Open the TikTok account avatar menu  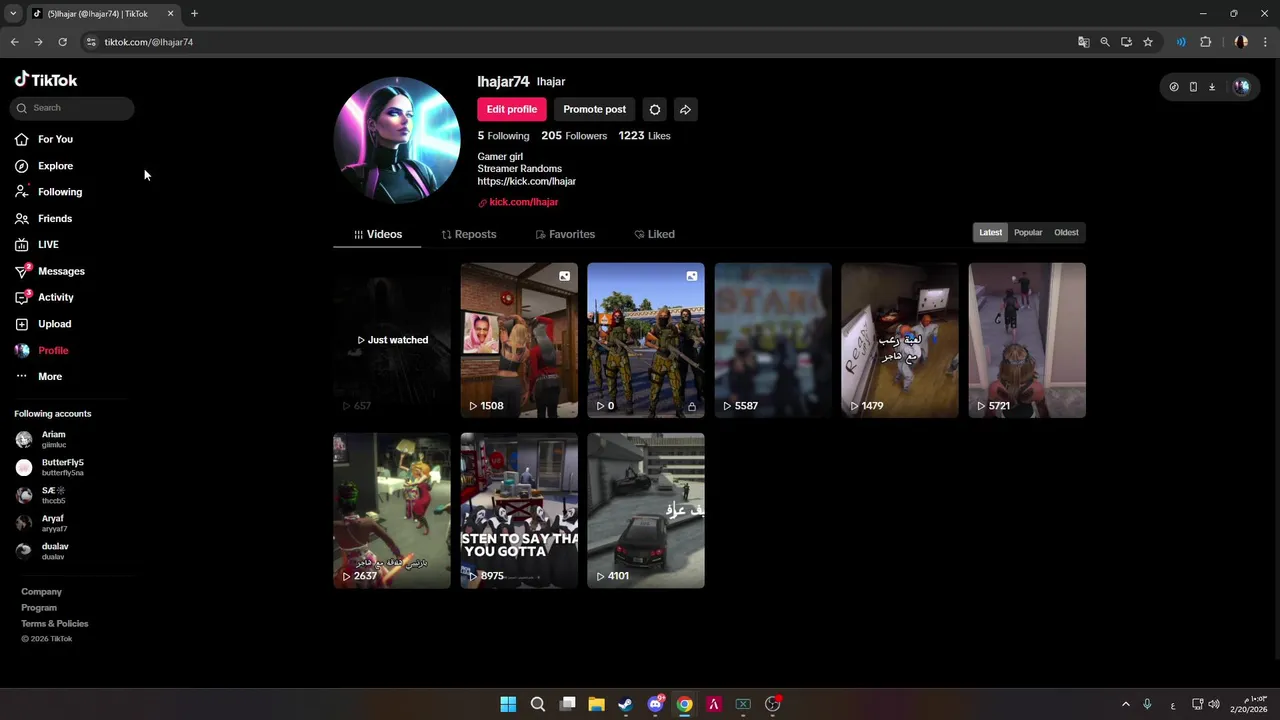coord(1241,87)
